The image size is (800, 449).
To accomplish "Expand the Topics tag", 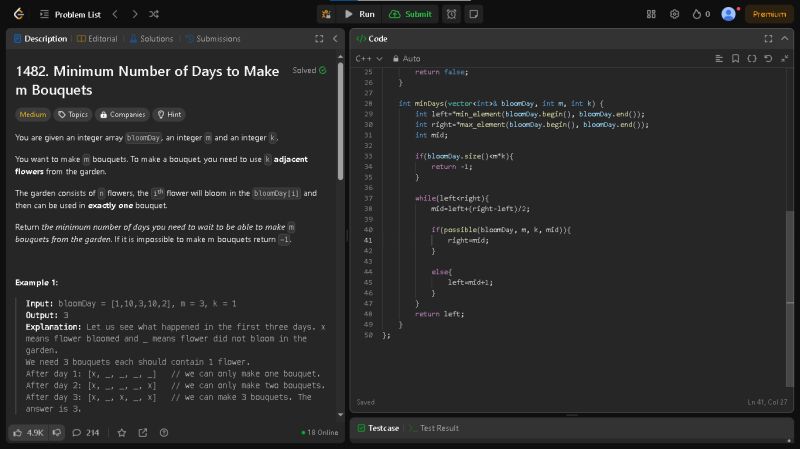I will (73, 115).
